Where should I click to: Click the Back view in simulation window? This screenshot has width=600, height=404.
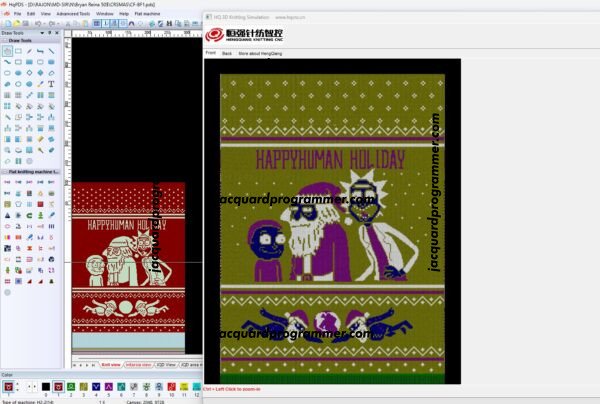(227, 52)
